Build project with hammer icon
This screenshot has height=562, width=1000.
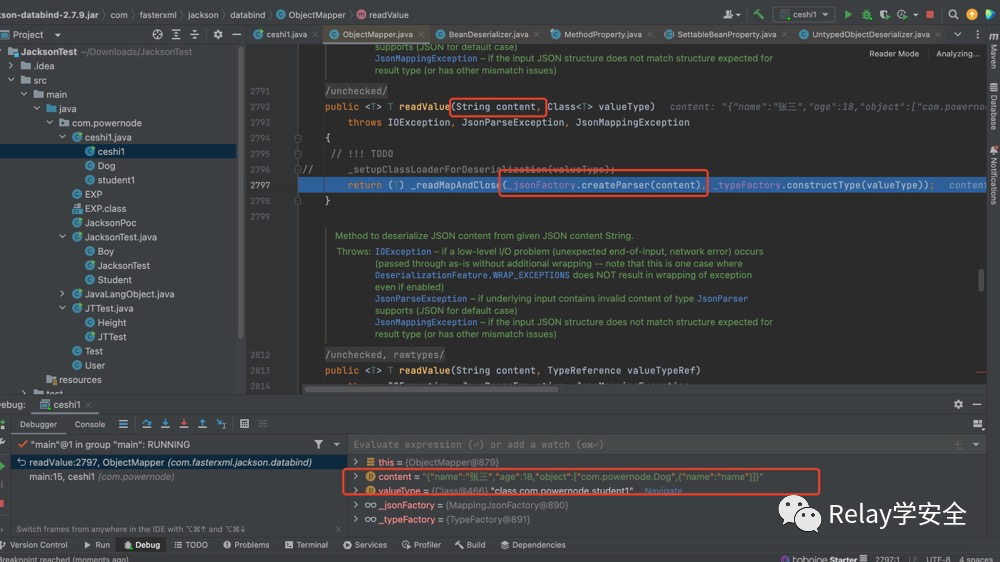758,14
